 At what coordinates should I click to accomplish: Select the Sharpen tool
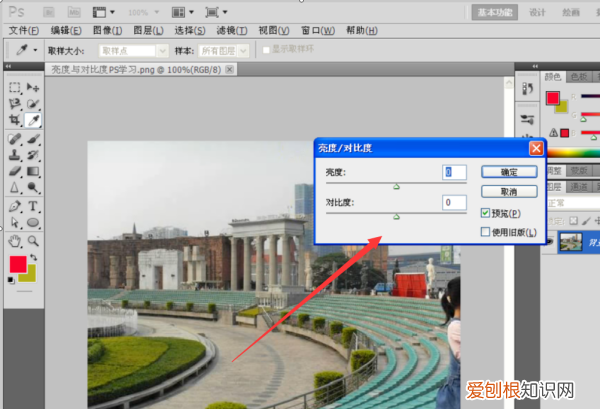(x=15, y=187)
